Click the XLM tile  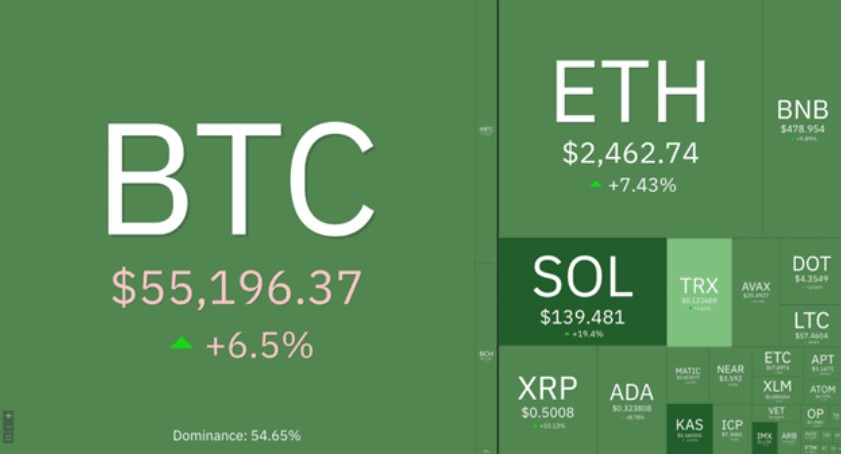coord(777,390)
